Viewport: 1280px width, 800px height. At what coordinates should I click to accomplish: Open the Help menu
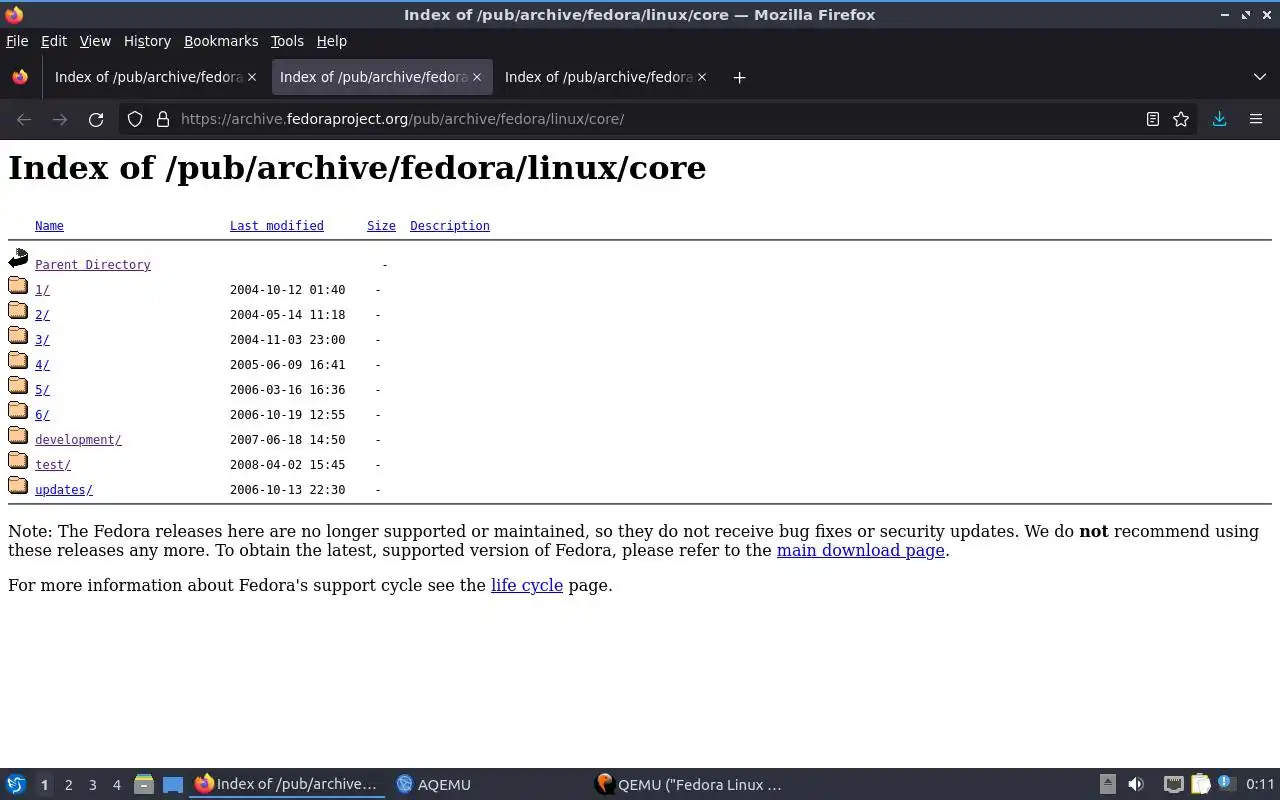(x=331, y=41)
